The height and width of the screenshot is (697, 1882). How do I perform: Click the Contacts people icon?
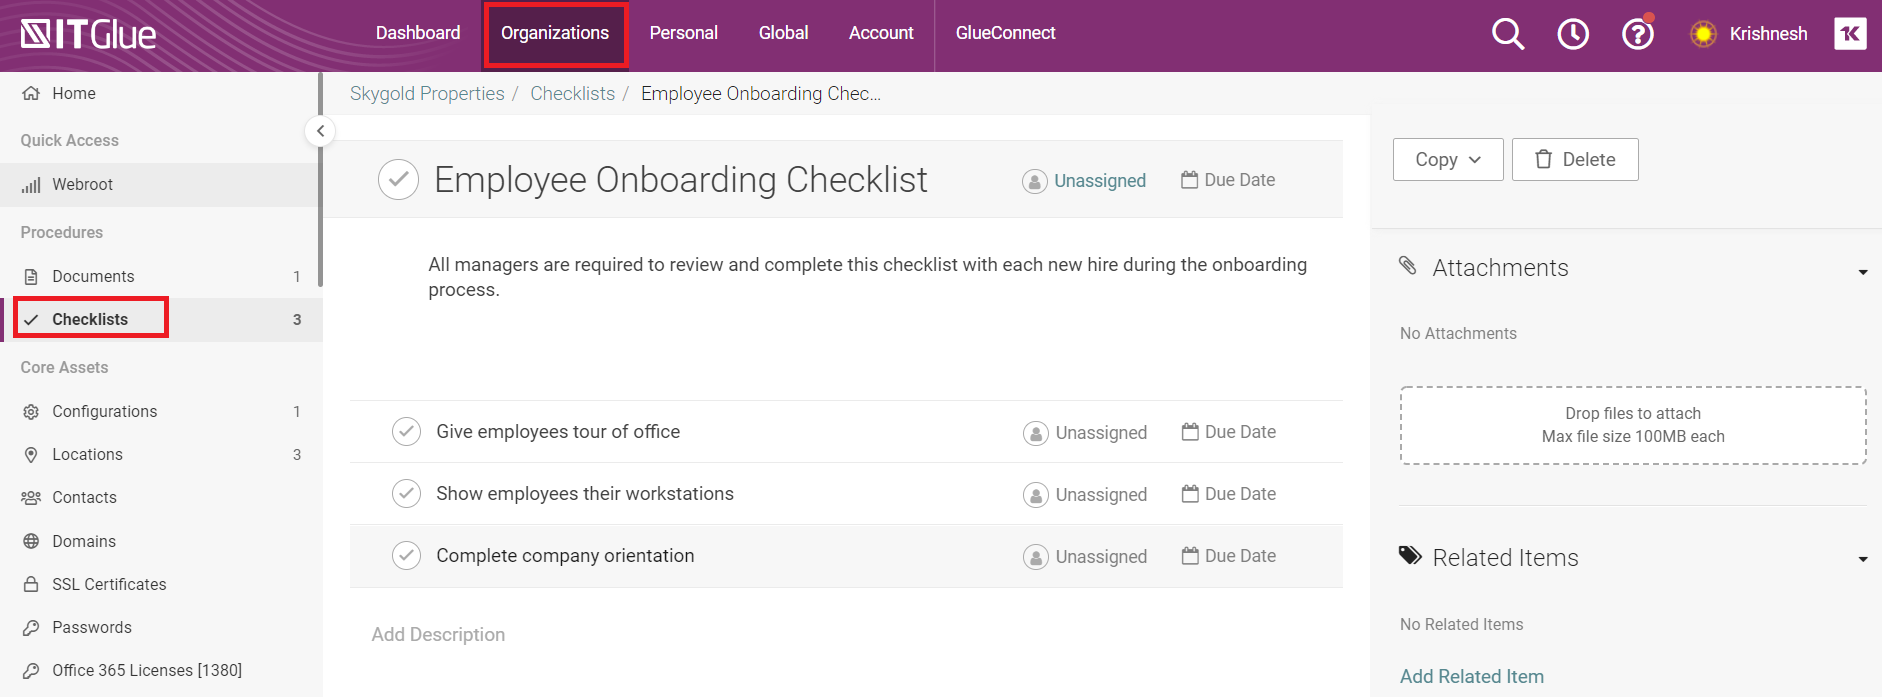pyautogui.click(x=31, y=498)
